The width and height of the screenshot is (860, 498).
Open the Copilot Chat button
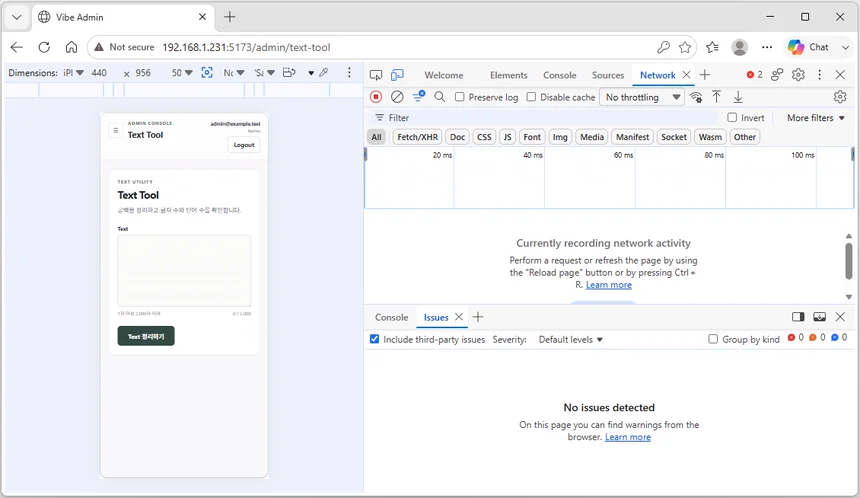(808, 47)
